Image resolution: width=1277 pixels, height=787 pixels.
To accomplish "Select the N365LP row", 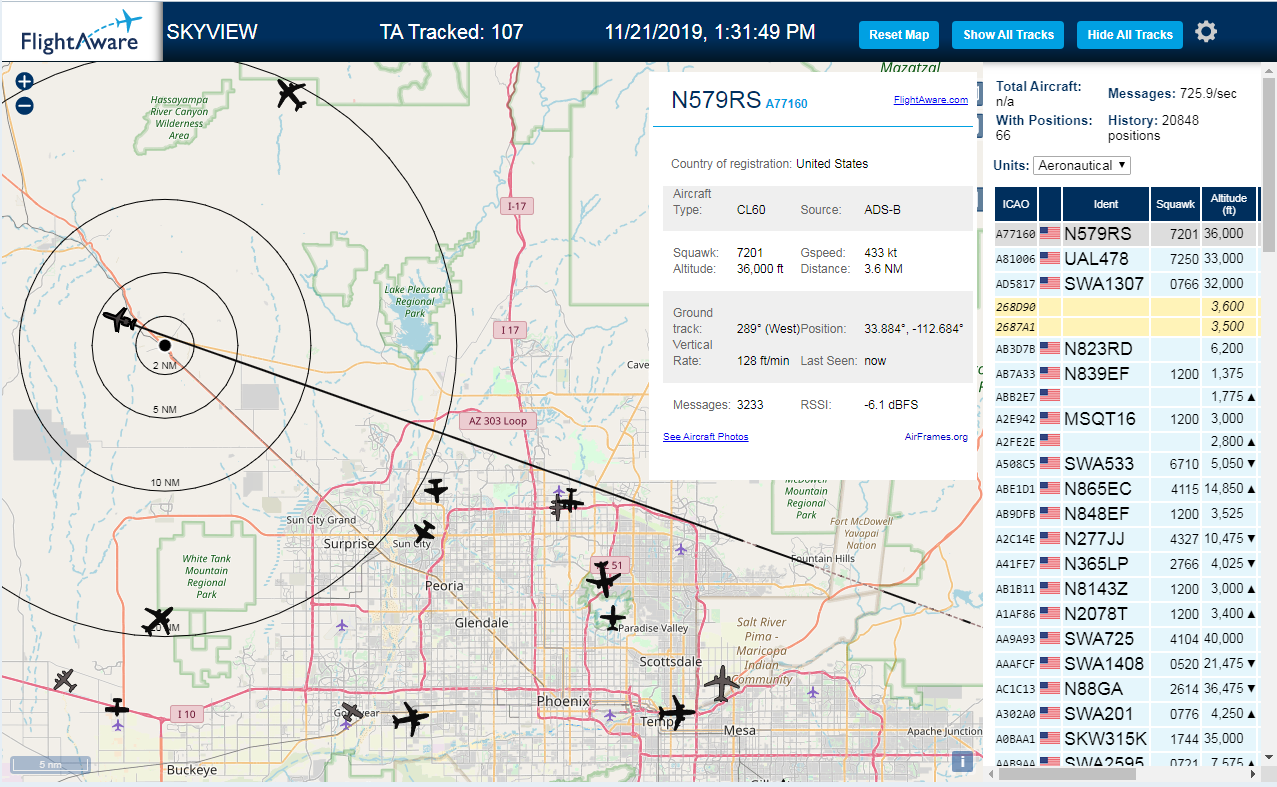I will pyautogui.click(x=1126, y=563).
